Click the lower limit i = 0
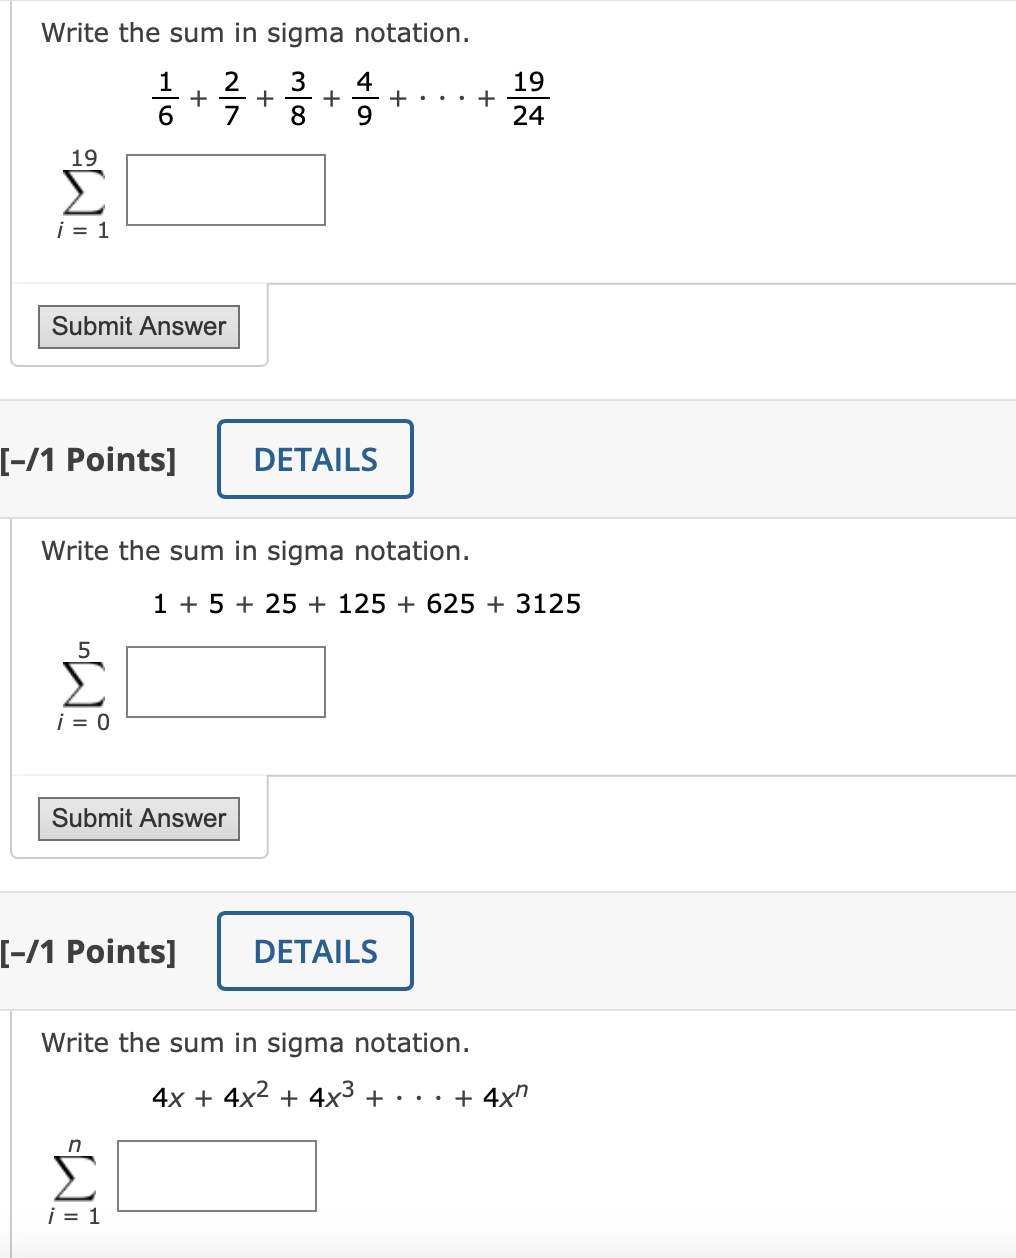Viewport: 1016px width, 1258px height. pyautogui.click(x=83, y=721)
